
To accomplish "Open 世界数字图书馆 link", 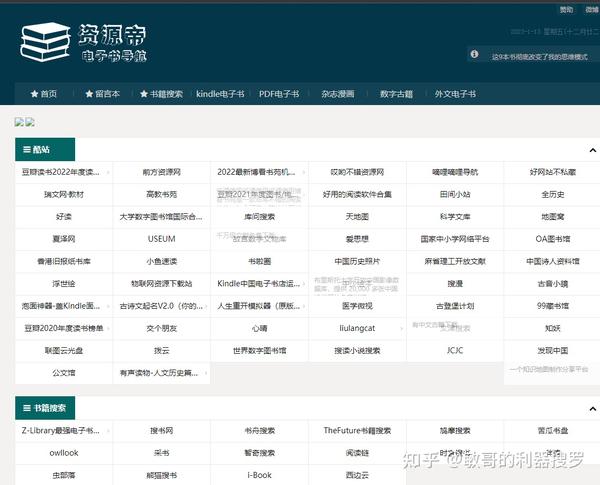I will (259, 350).
